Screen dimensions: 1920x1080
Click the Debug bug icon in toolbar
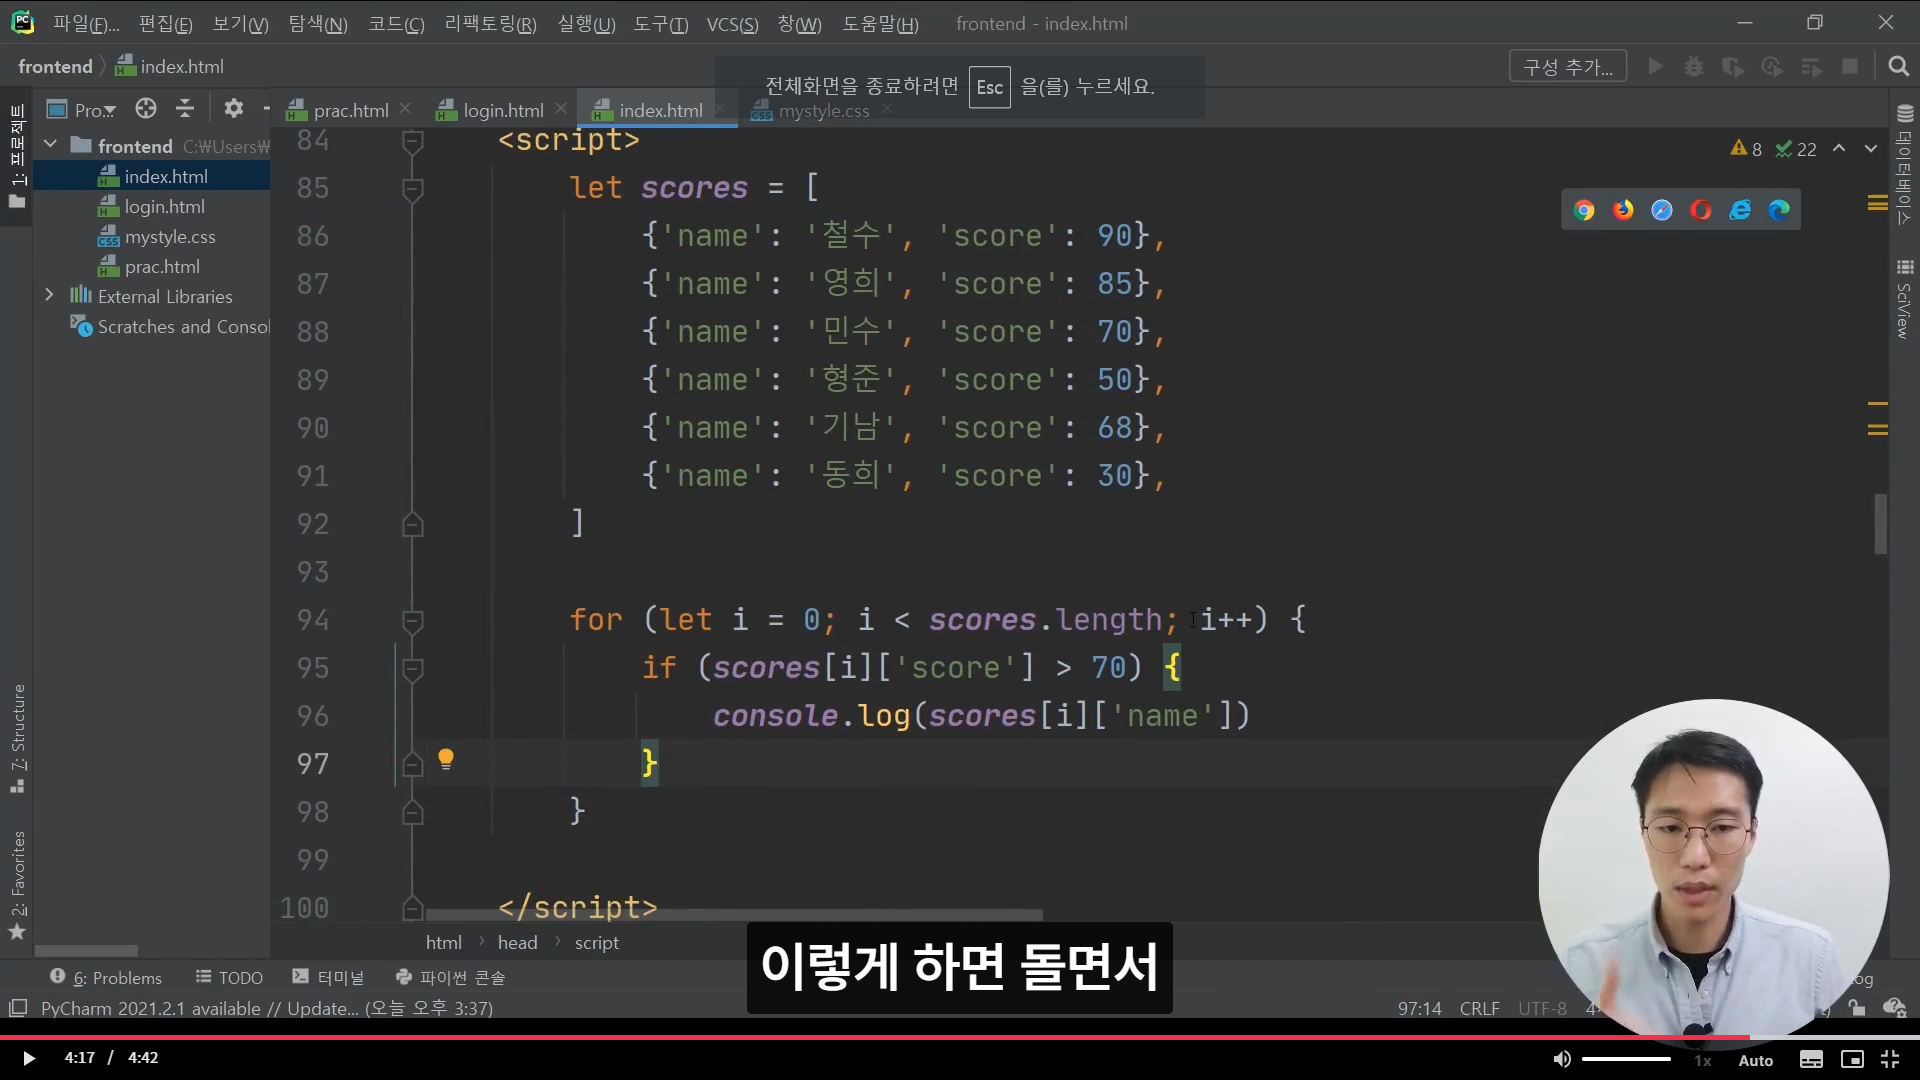click(1694, 67)
